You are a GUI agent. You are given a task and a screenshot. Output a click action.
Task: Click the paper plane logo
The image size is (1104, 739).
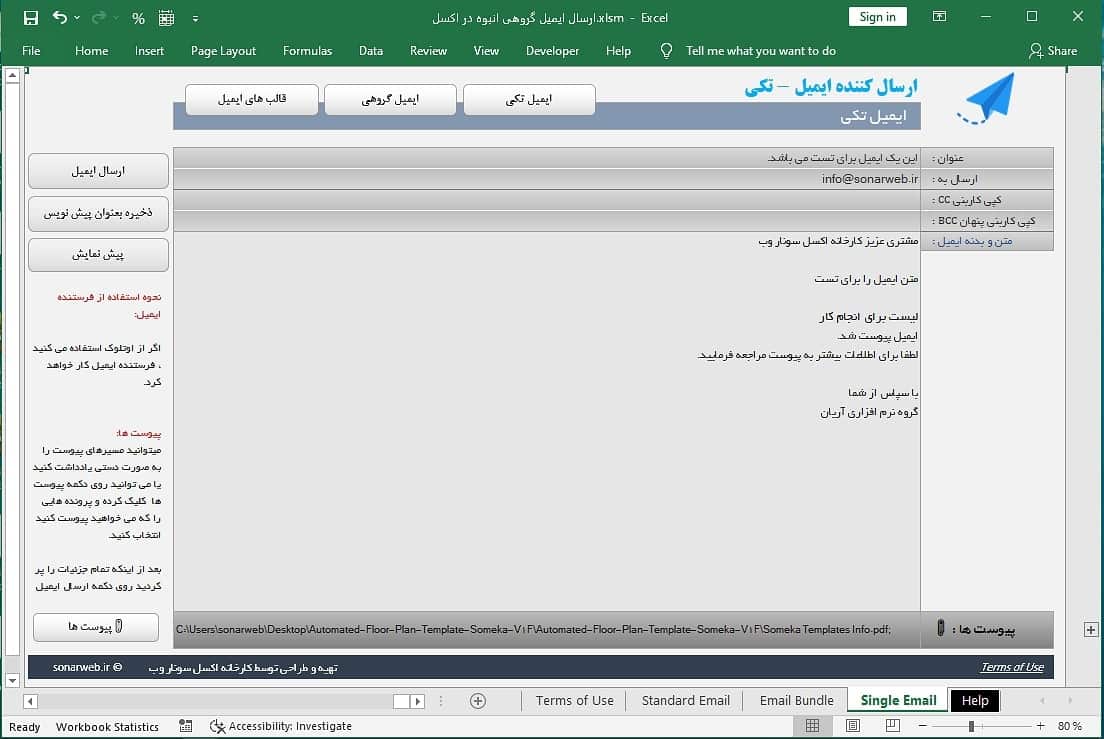click(987, 99)
